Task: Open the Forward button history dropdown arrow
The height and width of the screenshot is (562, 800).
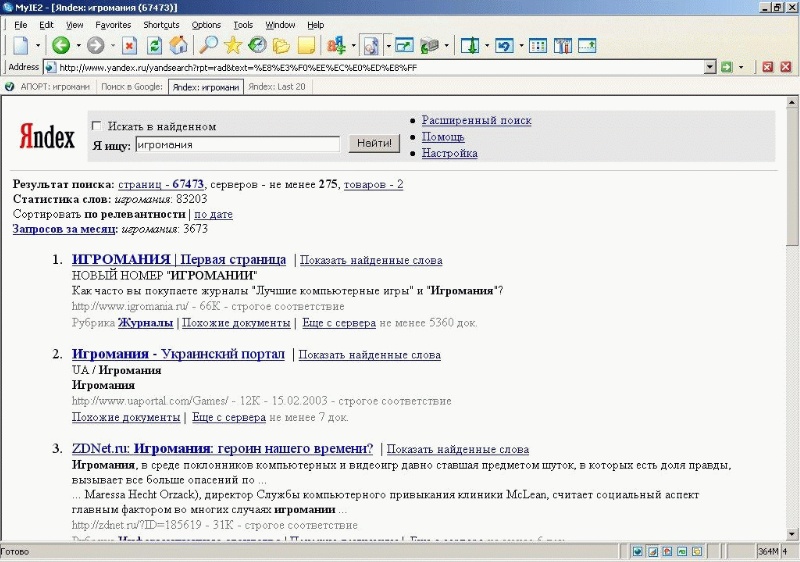Action: 113,46
